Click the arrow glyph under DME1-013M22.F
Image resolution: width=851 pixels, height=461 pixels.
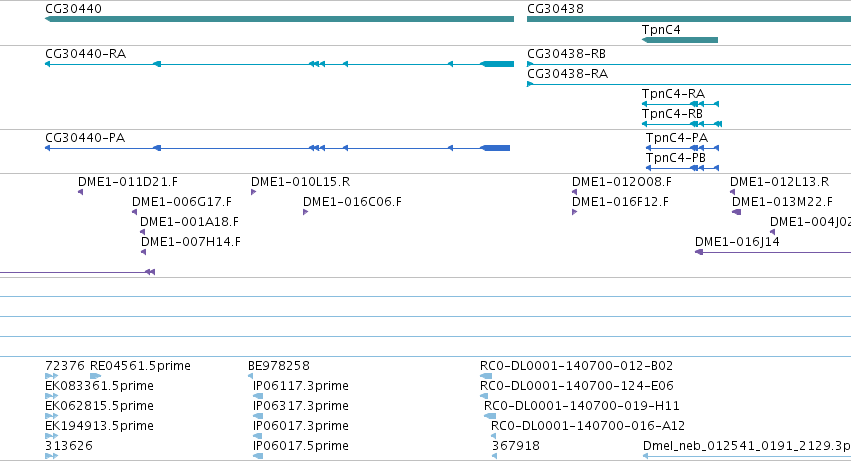coord(736,212)
